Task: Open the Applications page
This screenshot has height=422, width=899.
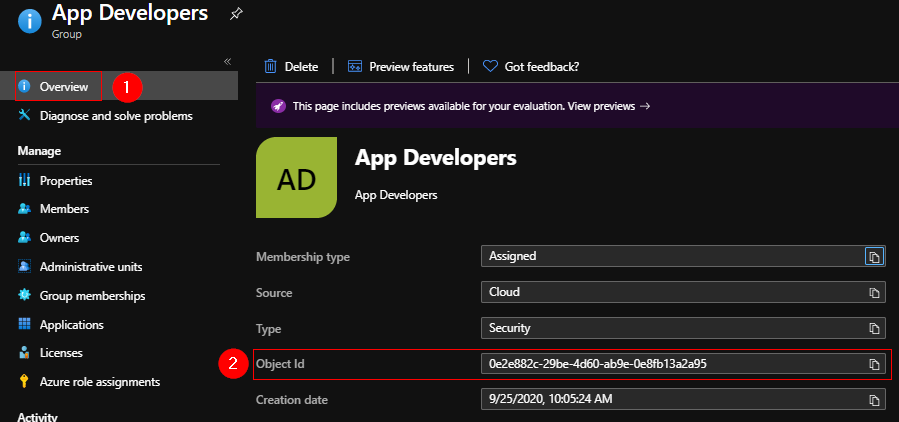Action: [72, 325]
